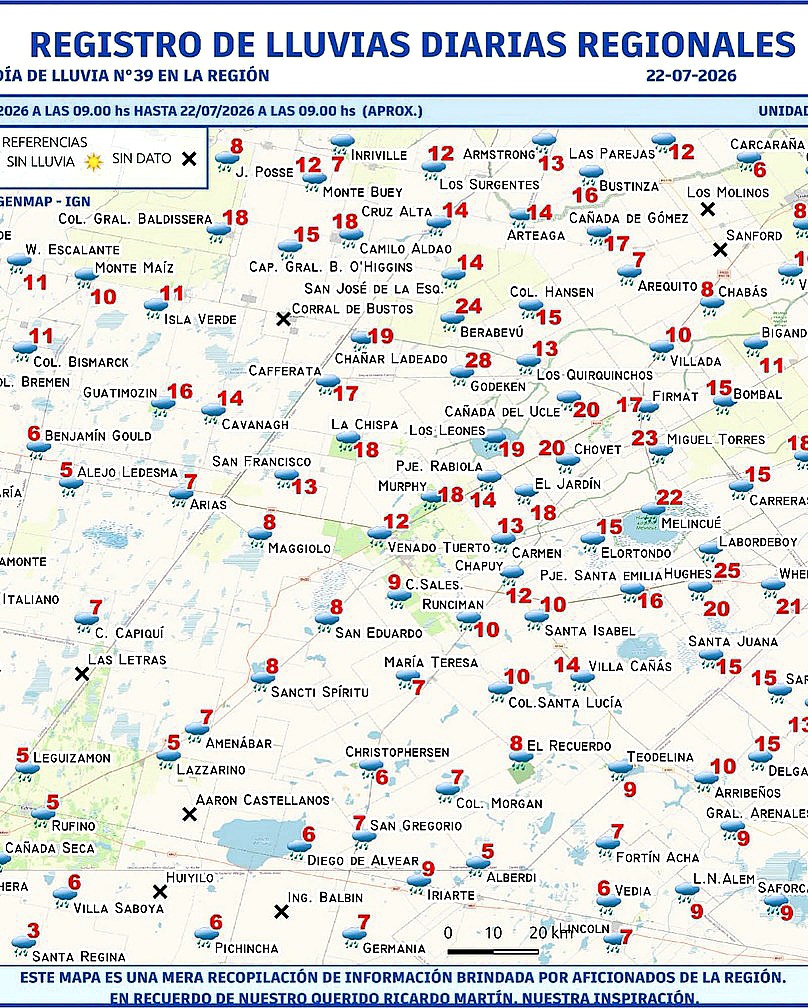Click the sun icon in Referencias legend
808x1008 pixels.
click(x=94, y=161)
